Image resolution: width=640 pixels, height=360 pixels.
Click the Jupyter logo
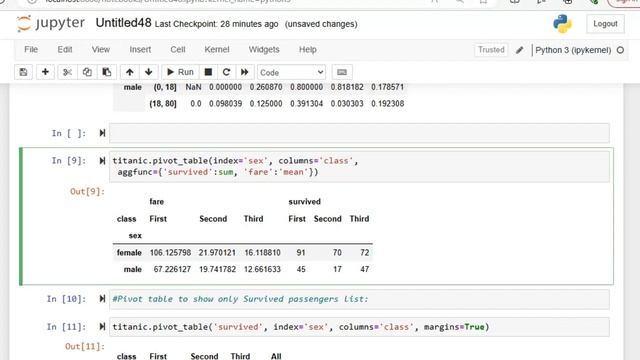[x=51, y=23]
